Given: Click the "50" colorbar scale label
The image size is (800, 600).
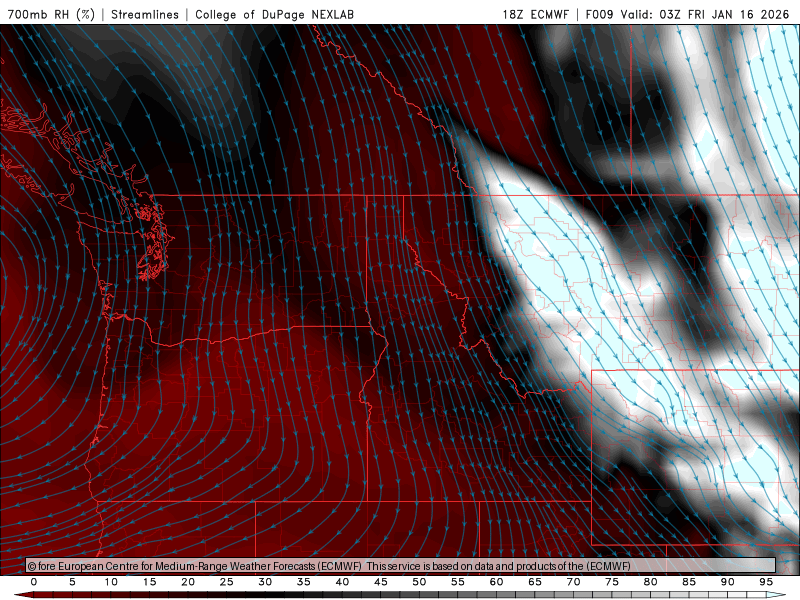Looking at the screenshot, I should (419, 582).
